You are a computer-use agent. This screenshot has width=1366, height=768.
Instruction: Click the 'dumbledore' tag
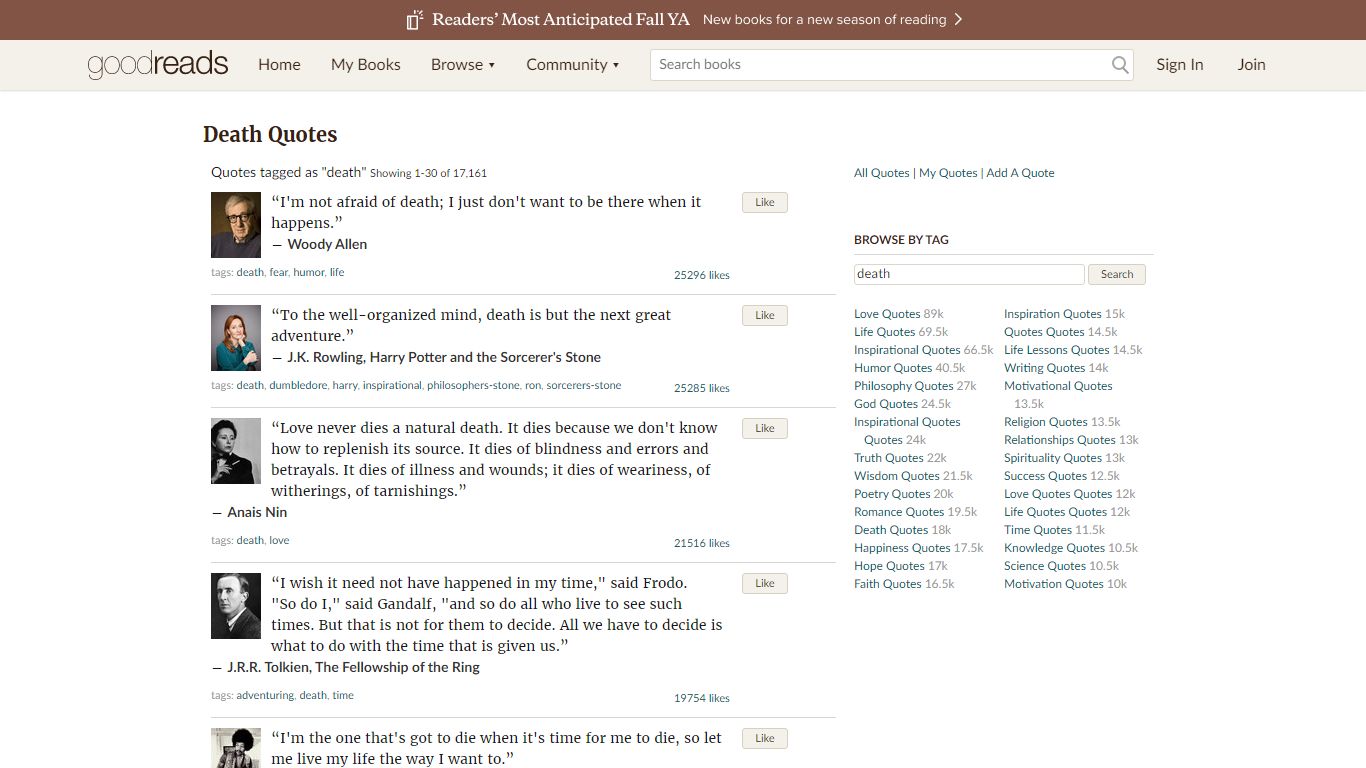pyautogui.click(x=298, y=385)
